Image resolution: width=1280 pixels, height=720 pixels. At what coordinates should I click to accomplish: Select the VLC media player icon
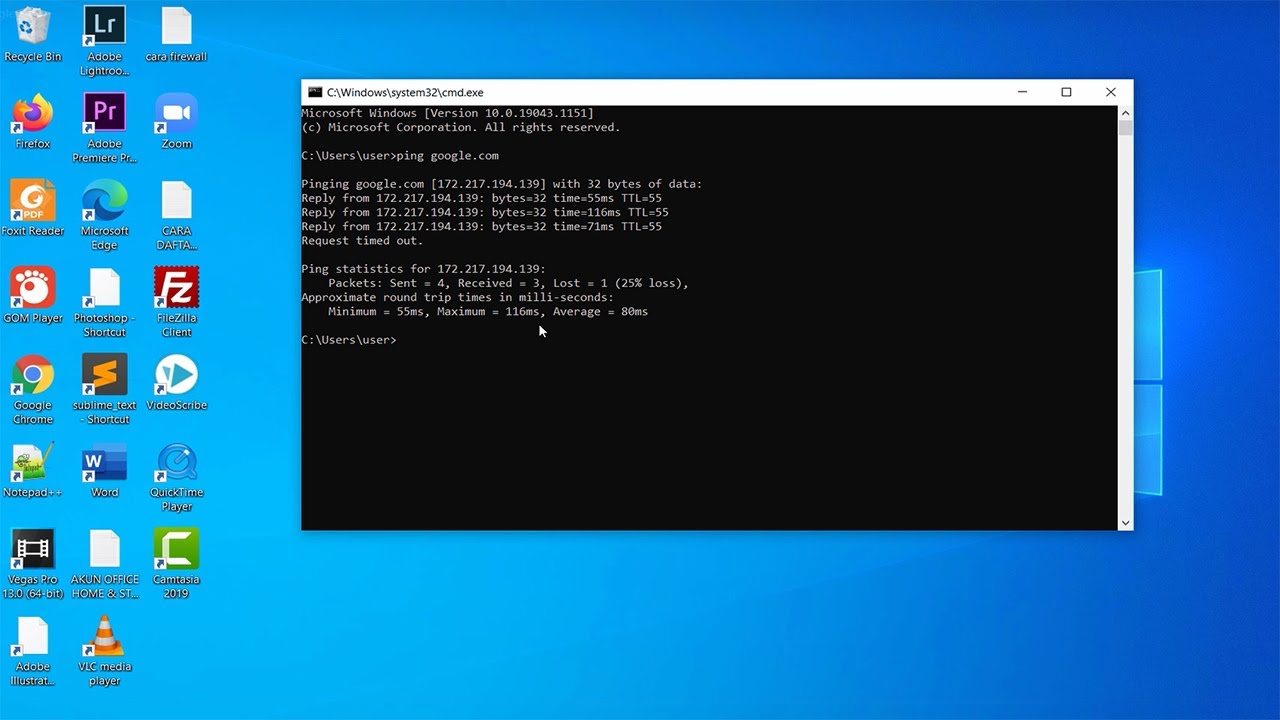104,650
